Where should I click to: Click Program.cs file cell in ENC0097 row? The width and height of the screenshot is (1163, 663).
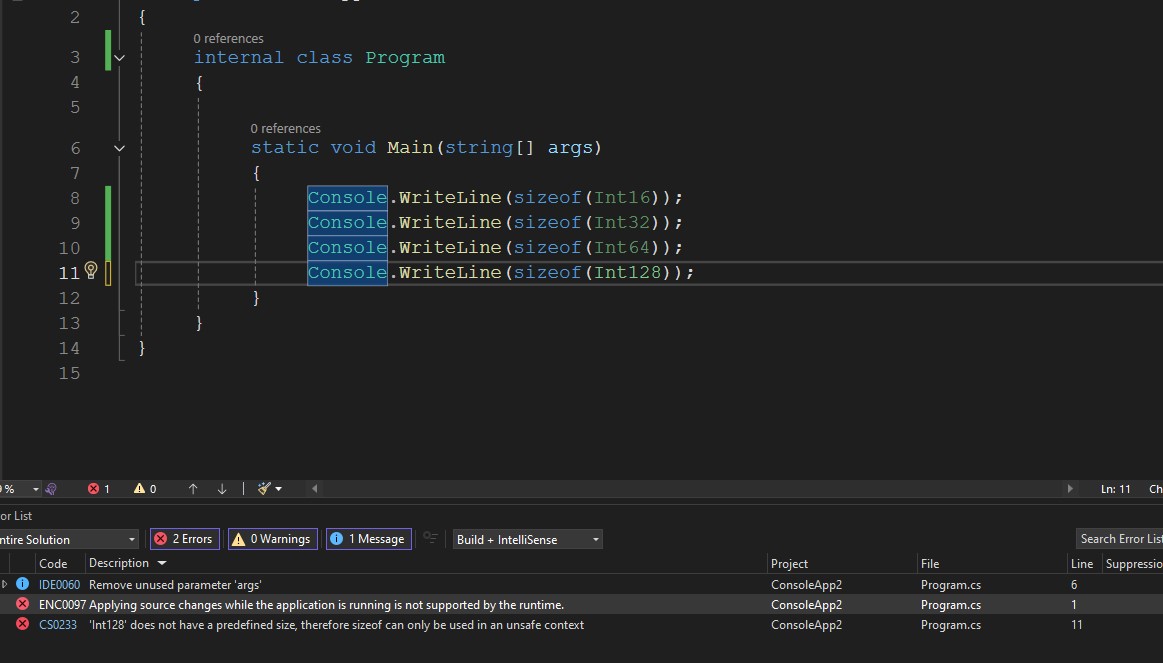point(951,604)
